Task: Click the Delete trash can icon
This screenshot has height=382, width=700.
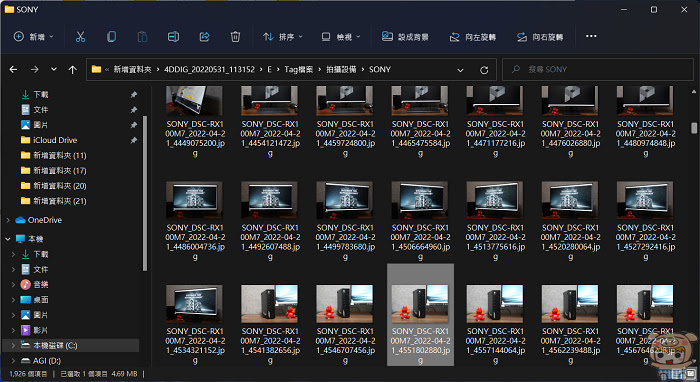Action: pyautogui.click(x=235, y=37)
